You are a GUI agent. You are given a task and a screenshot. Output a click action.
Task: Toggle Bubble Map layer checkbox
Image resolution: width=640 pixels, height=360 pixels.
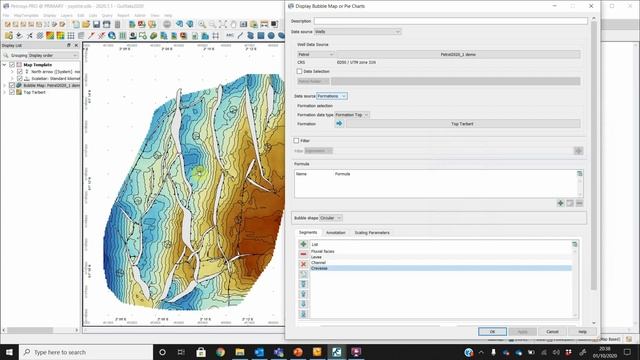[x=12, y=85]
